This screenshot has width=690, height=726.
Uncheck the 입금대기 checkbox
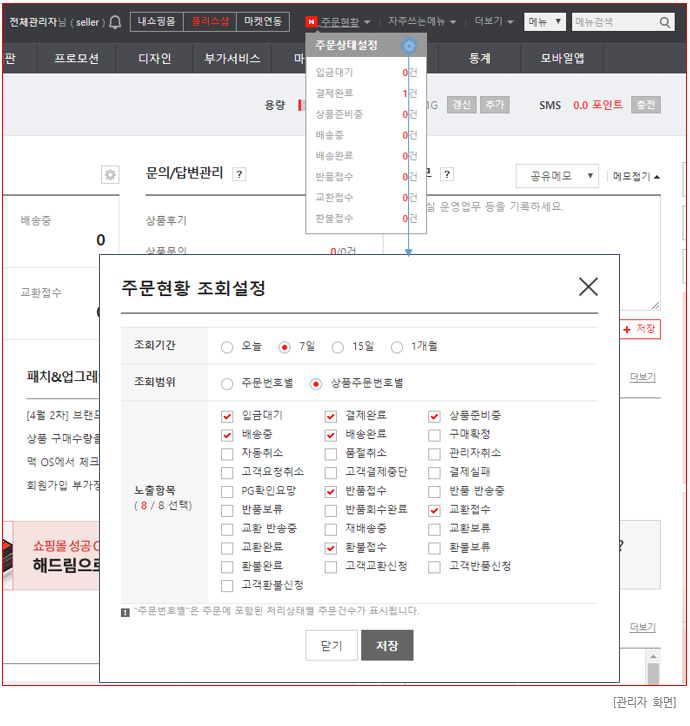227,416
